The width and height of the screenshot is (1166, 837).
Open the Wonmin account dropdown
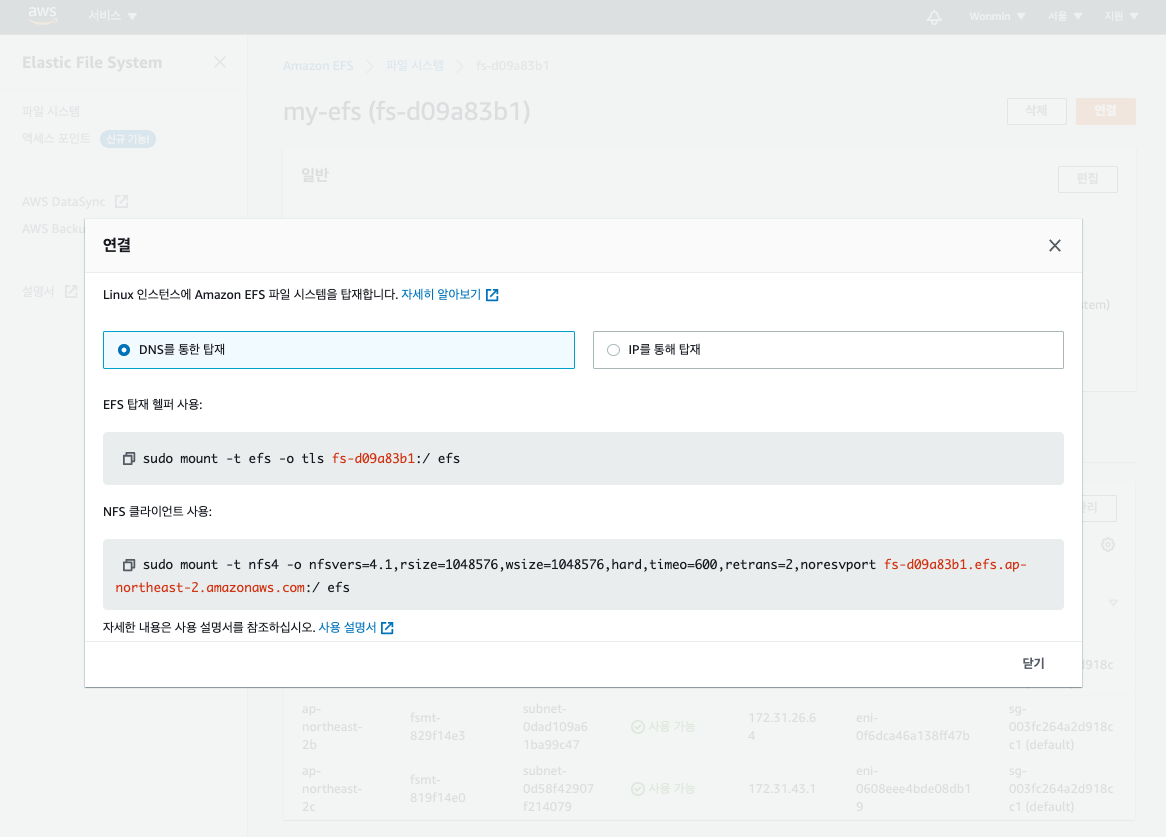tap(996, 16)
